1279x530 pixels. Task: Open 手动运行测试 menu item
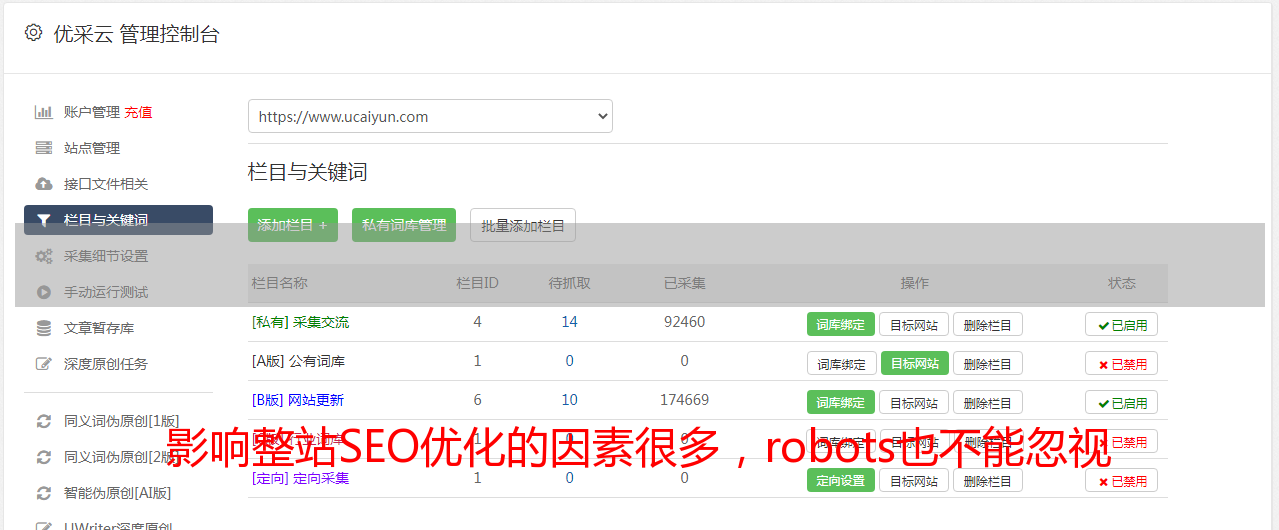click(106, 292)
